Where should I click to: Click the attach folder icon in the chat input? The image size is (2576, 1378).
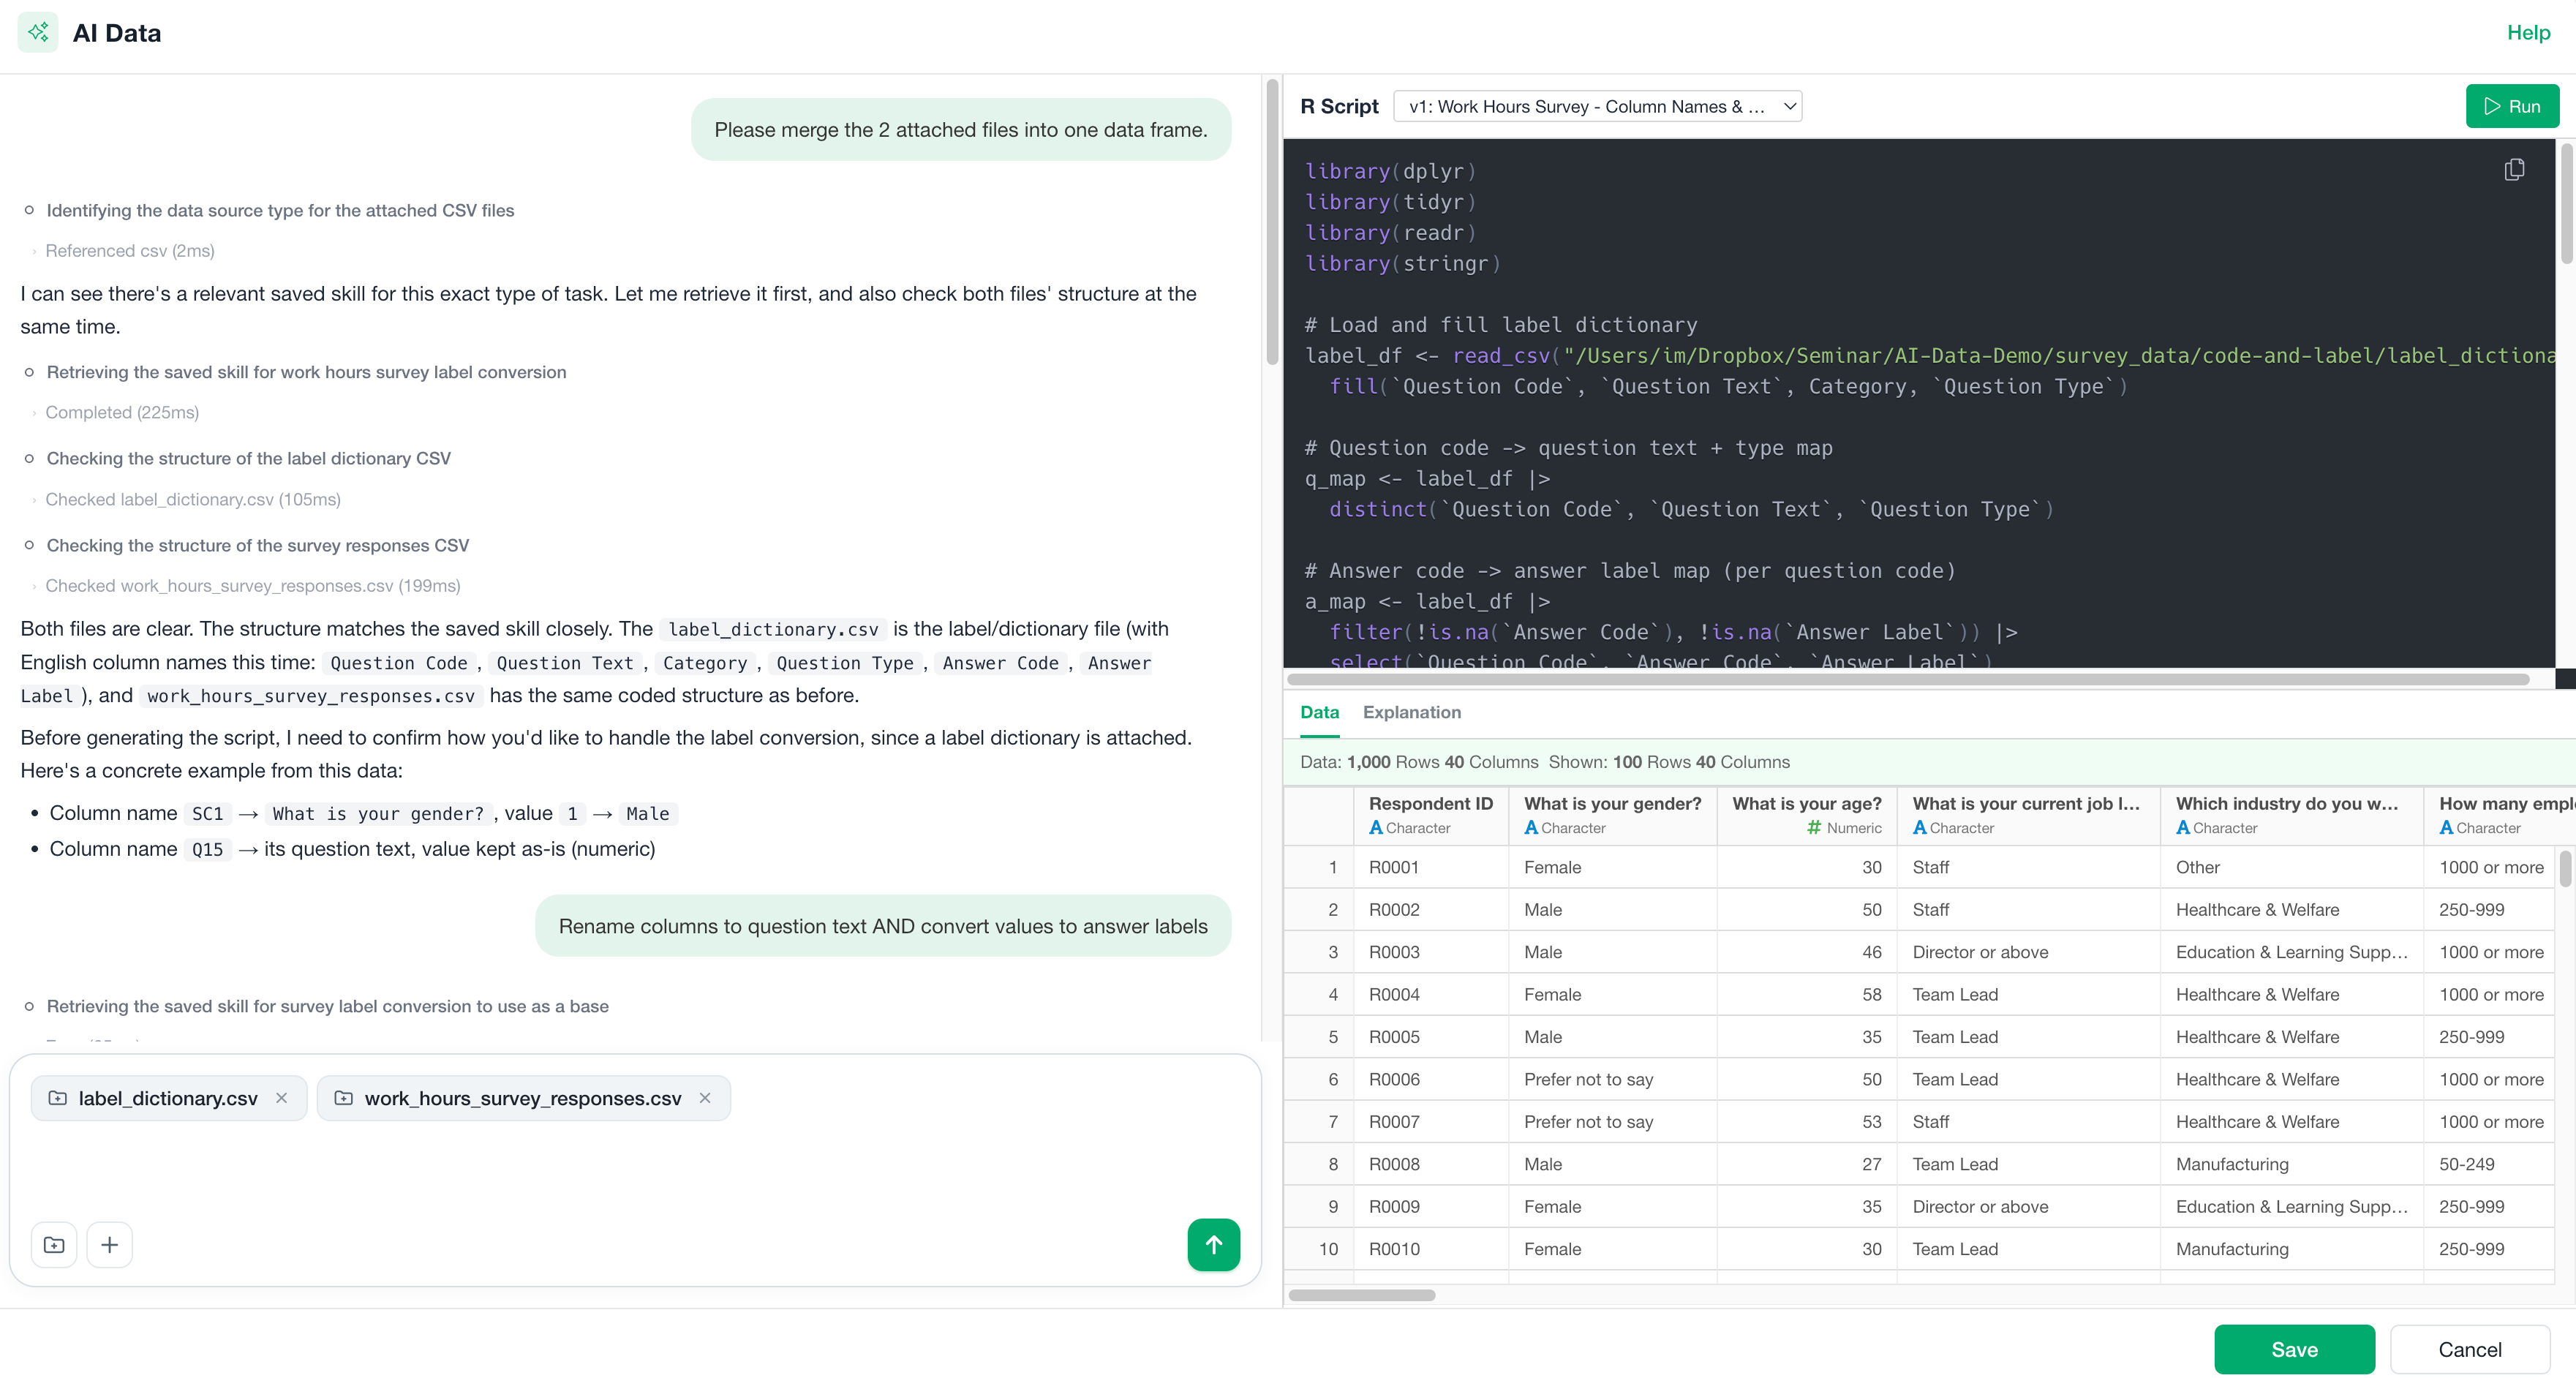54,1244
